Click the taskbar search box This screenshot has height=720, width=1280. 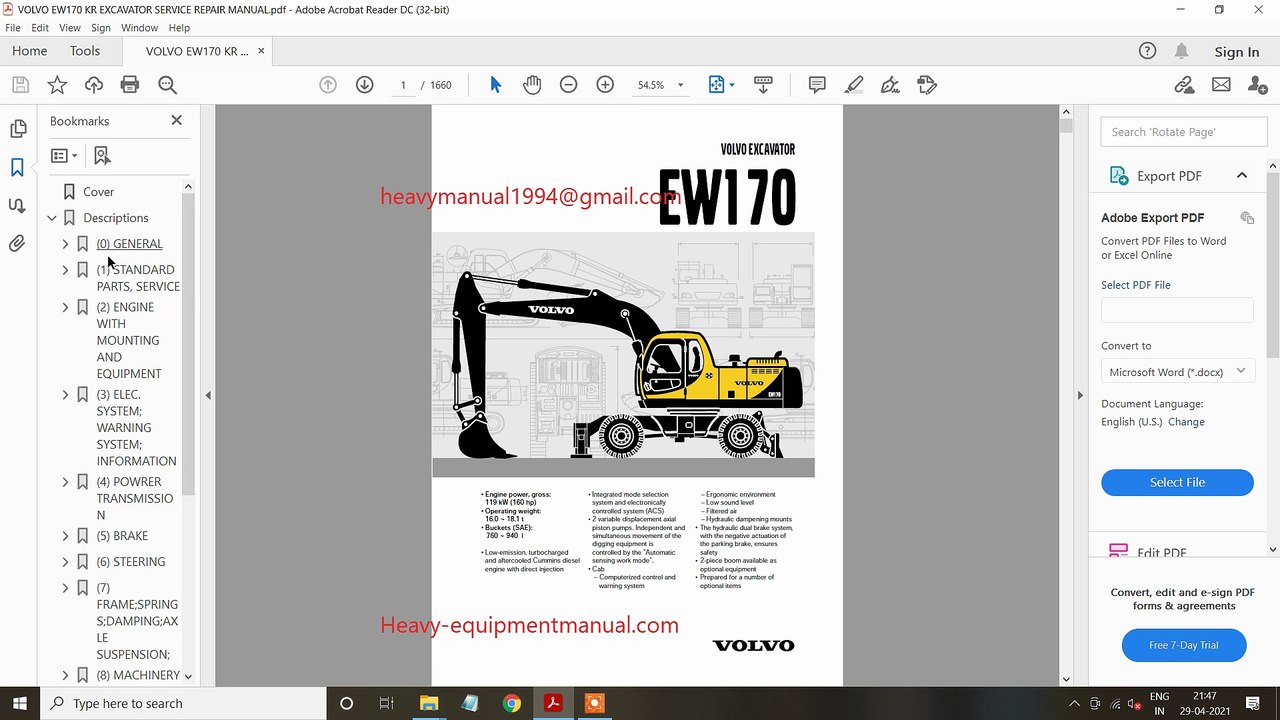[184, 703]
